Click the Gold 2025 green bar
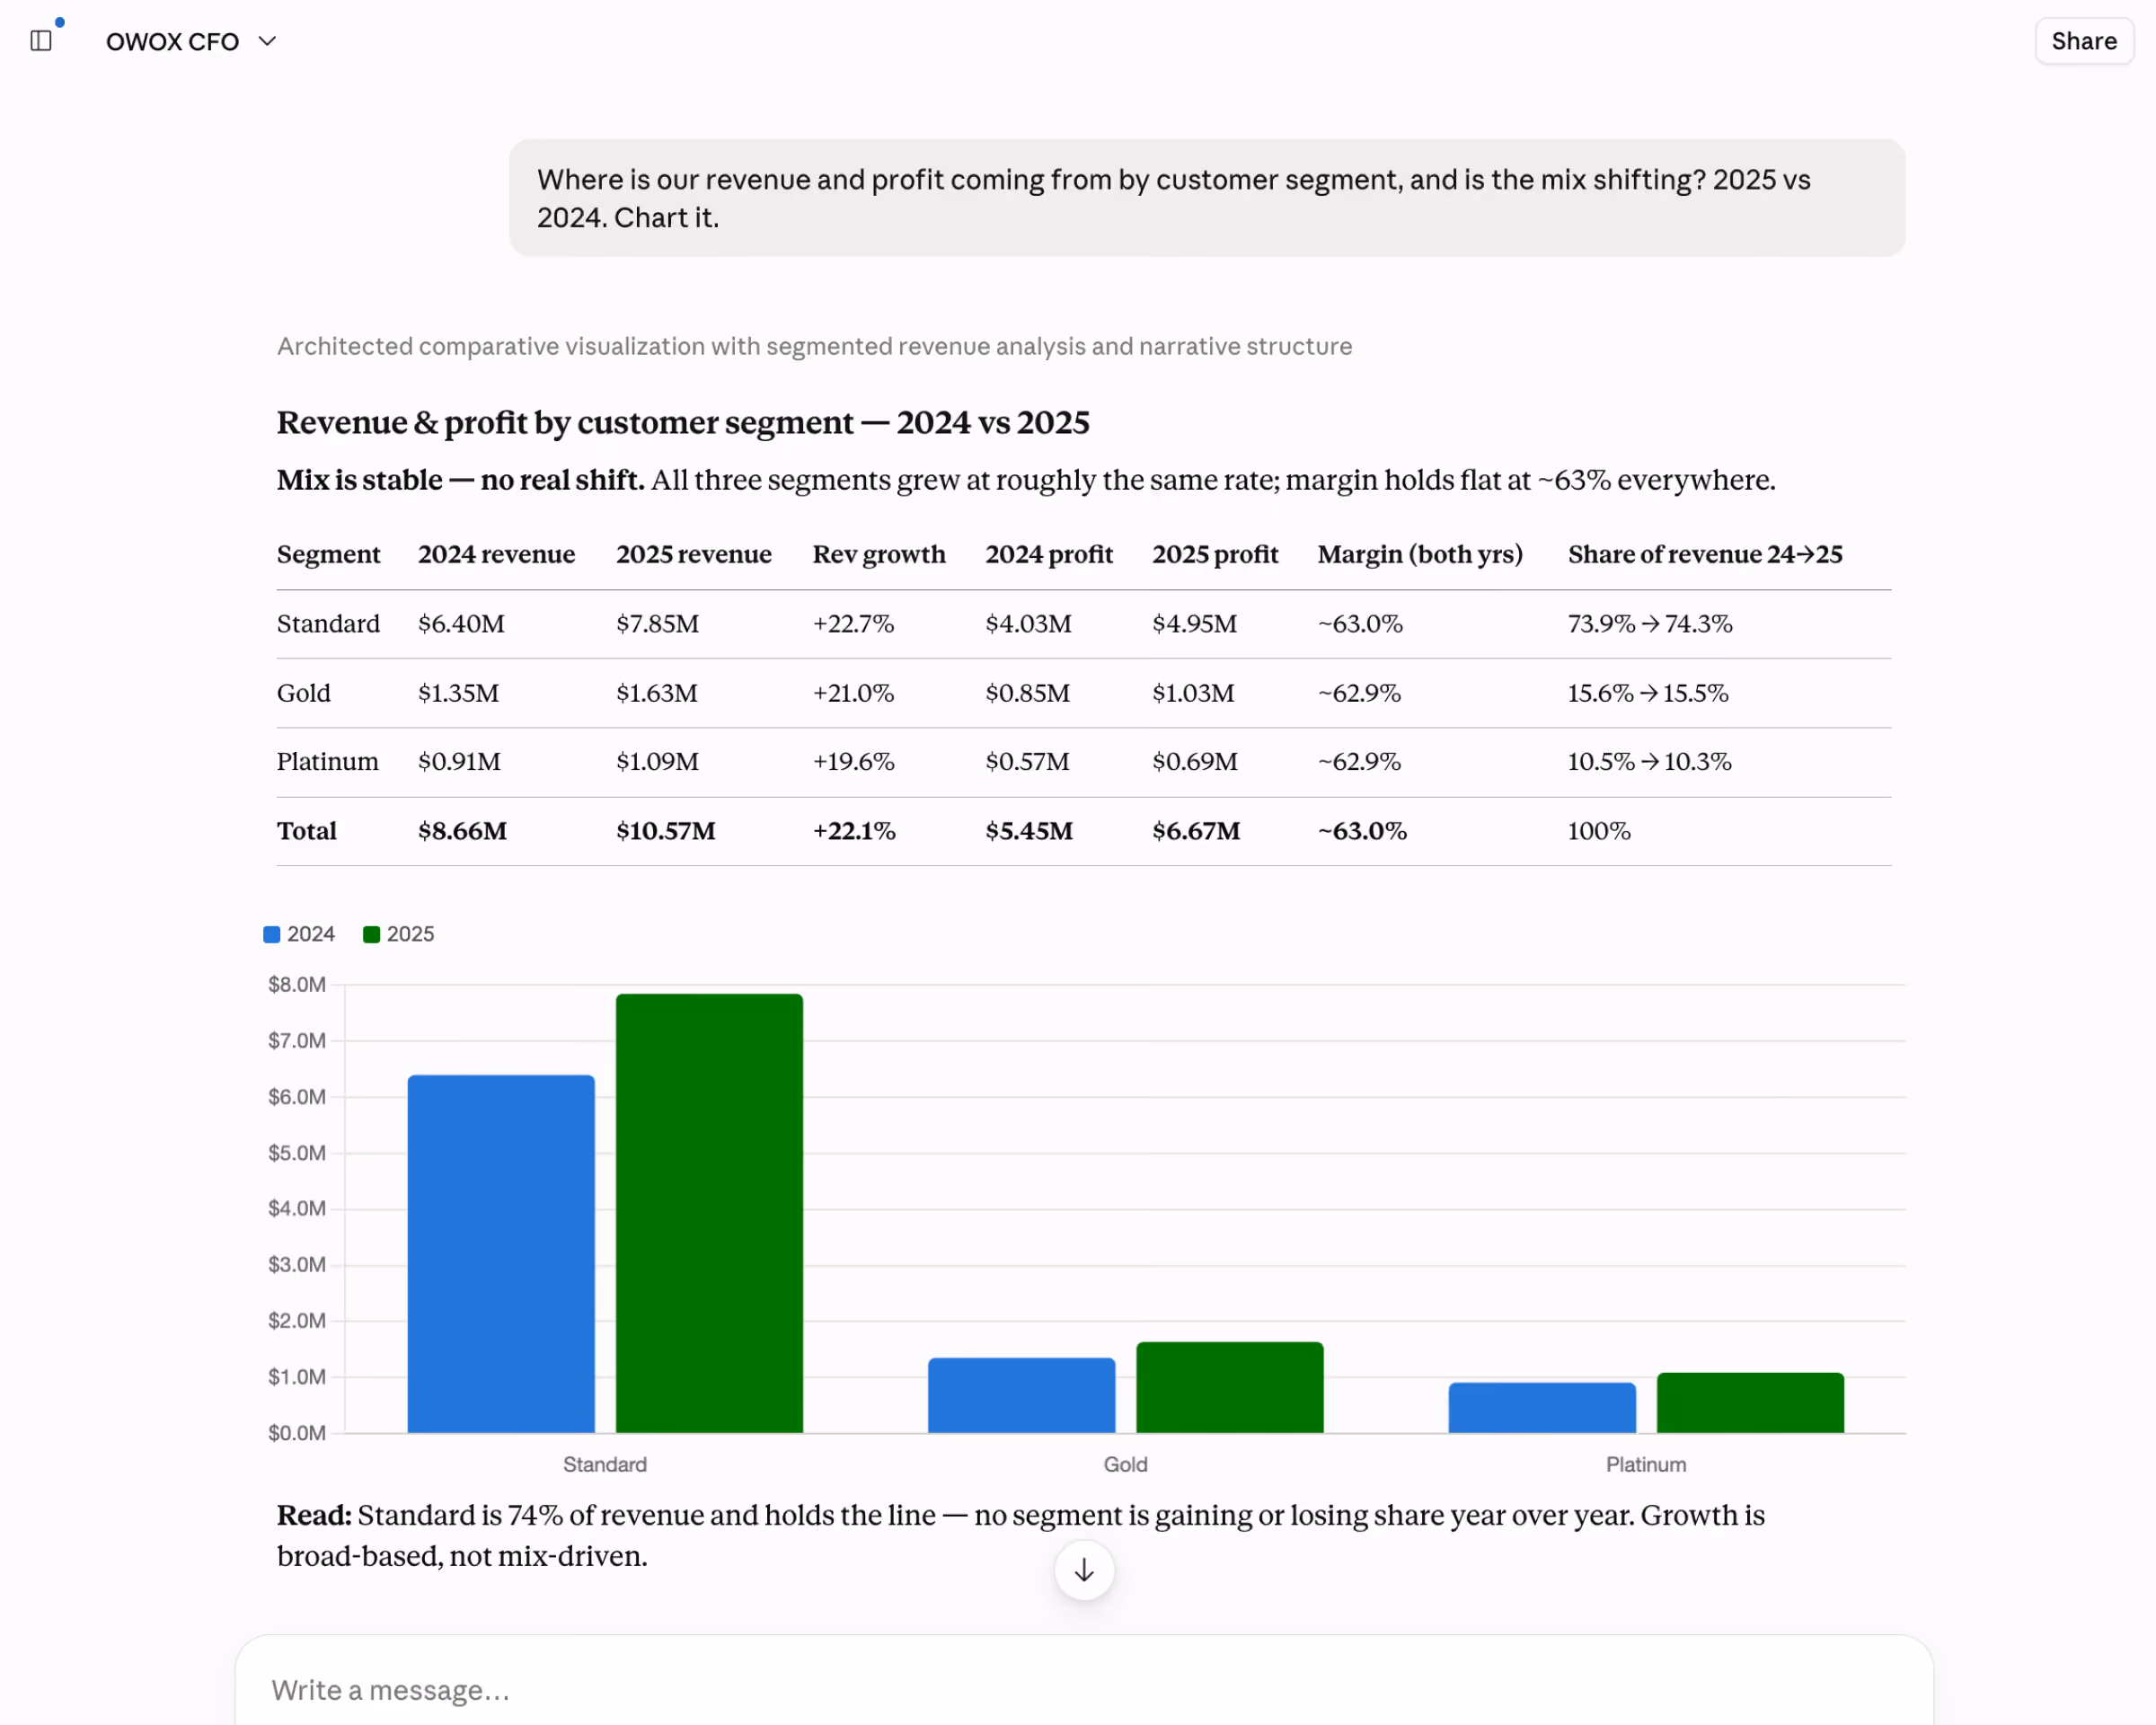Screen dimensions: 2156x1725 1230,1387
